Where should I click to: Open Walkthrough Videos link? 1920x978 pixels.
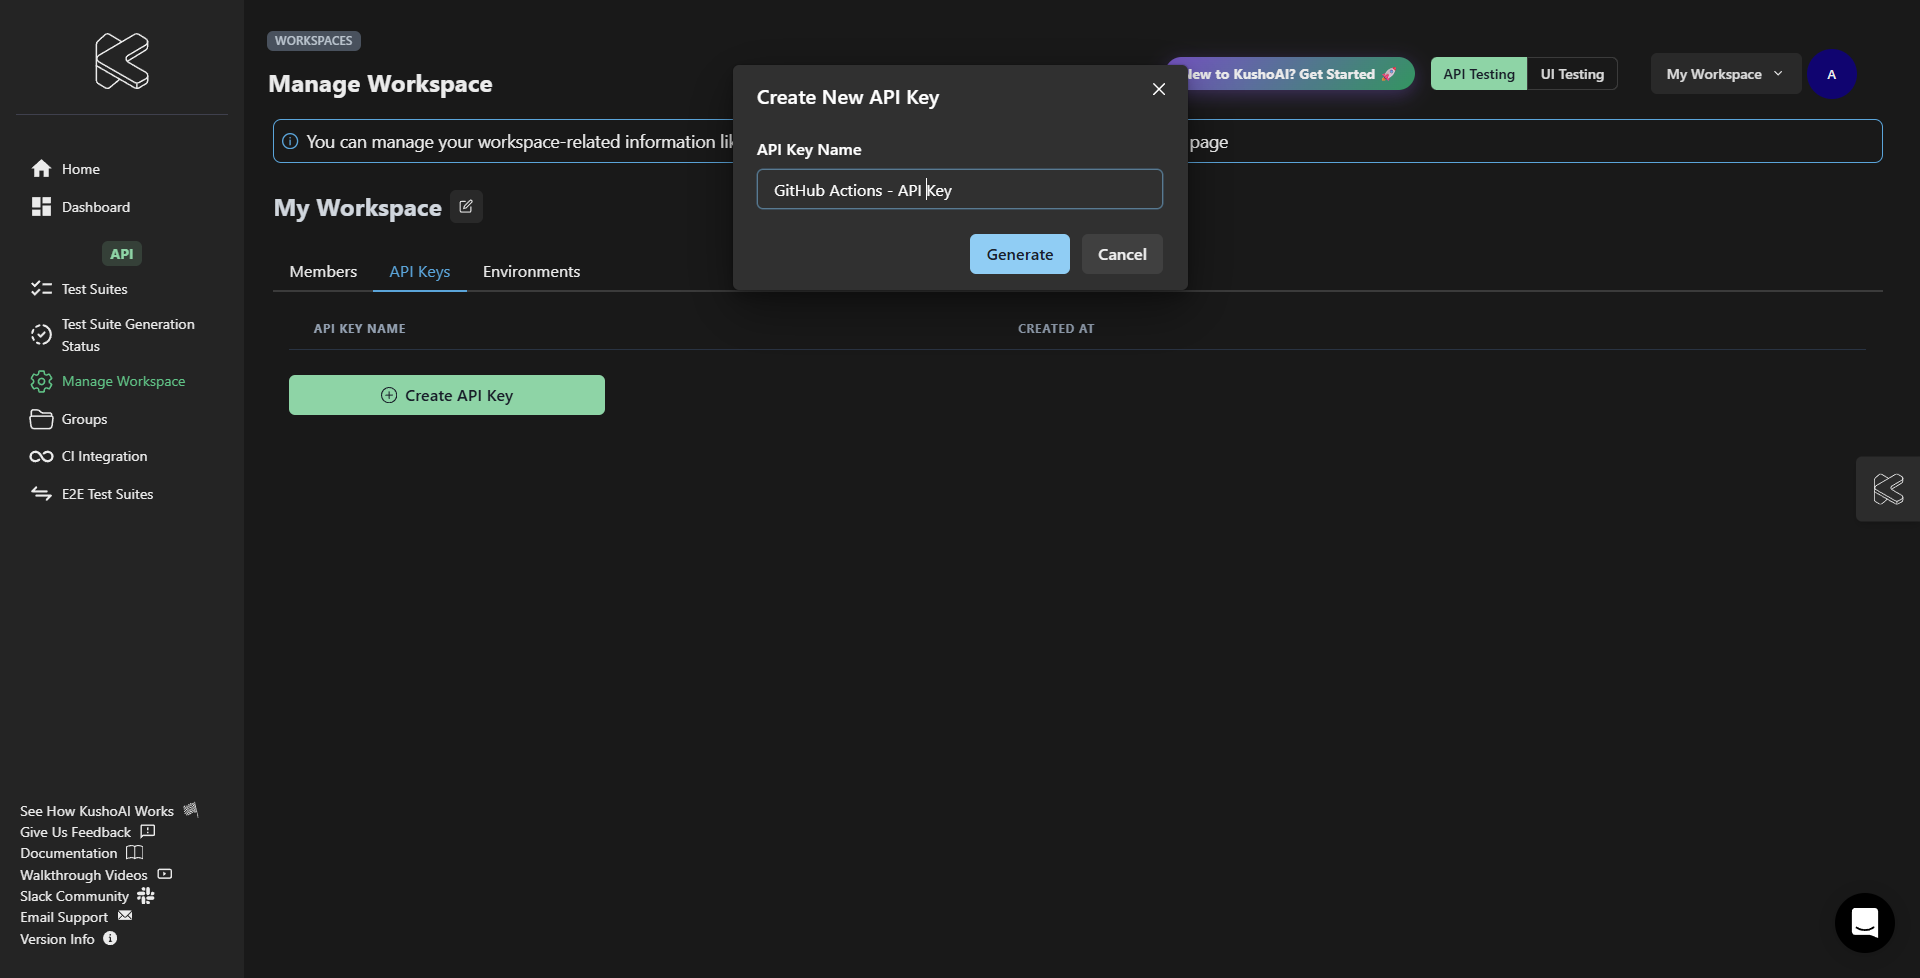(84, 875)
